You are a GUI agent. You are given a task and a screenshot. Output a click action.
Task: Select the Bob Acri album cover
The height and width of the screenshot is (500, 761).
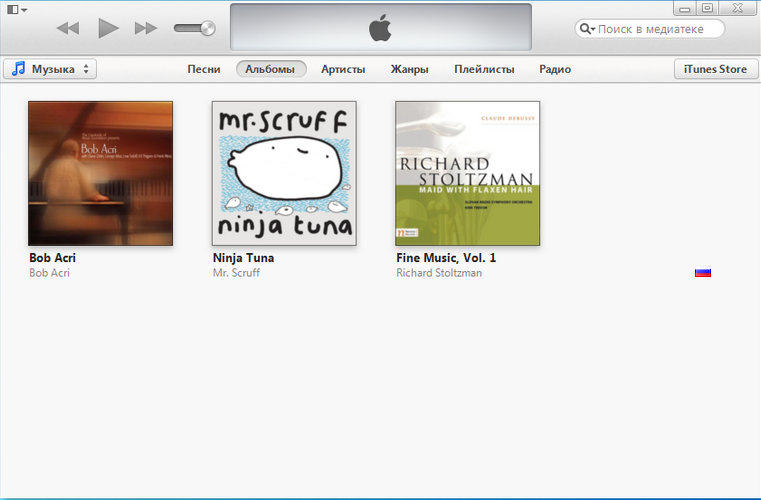point(100,173)
